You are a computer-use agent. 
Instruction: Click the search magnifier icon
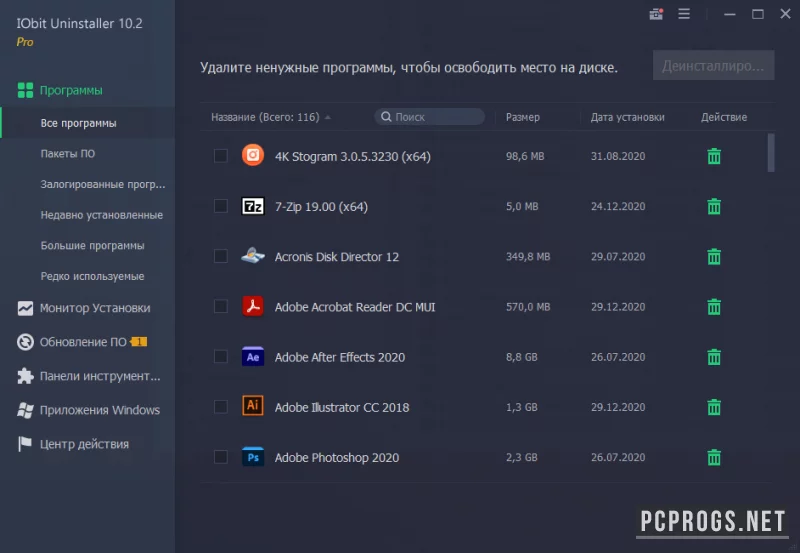[x=386, y=117]
